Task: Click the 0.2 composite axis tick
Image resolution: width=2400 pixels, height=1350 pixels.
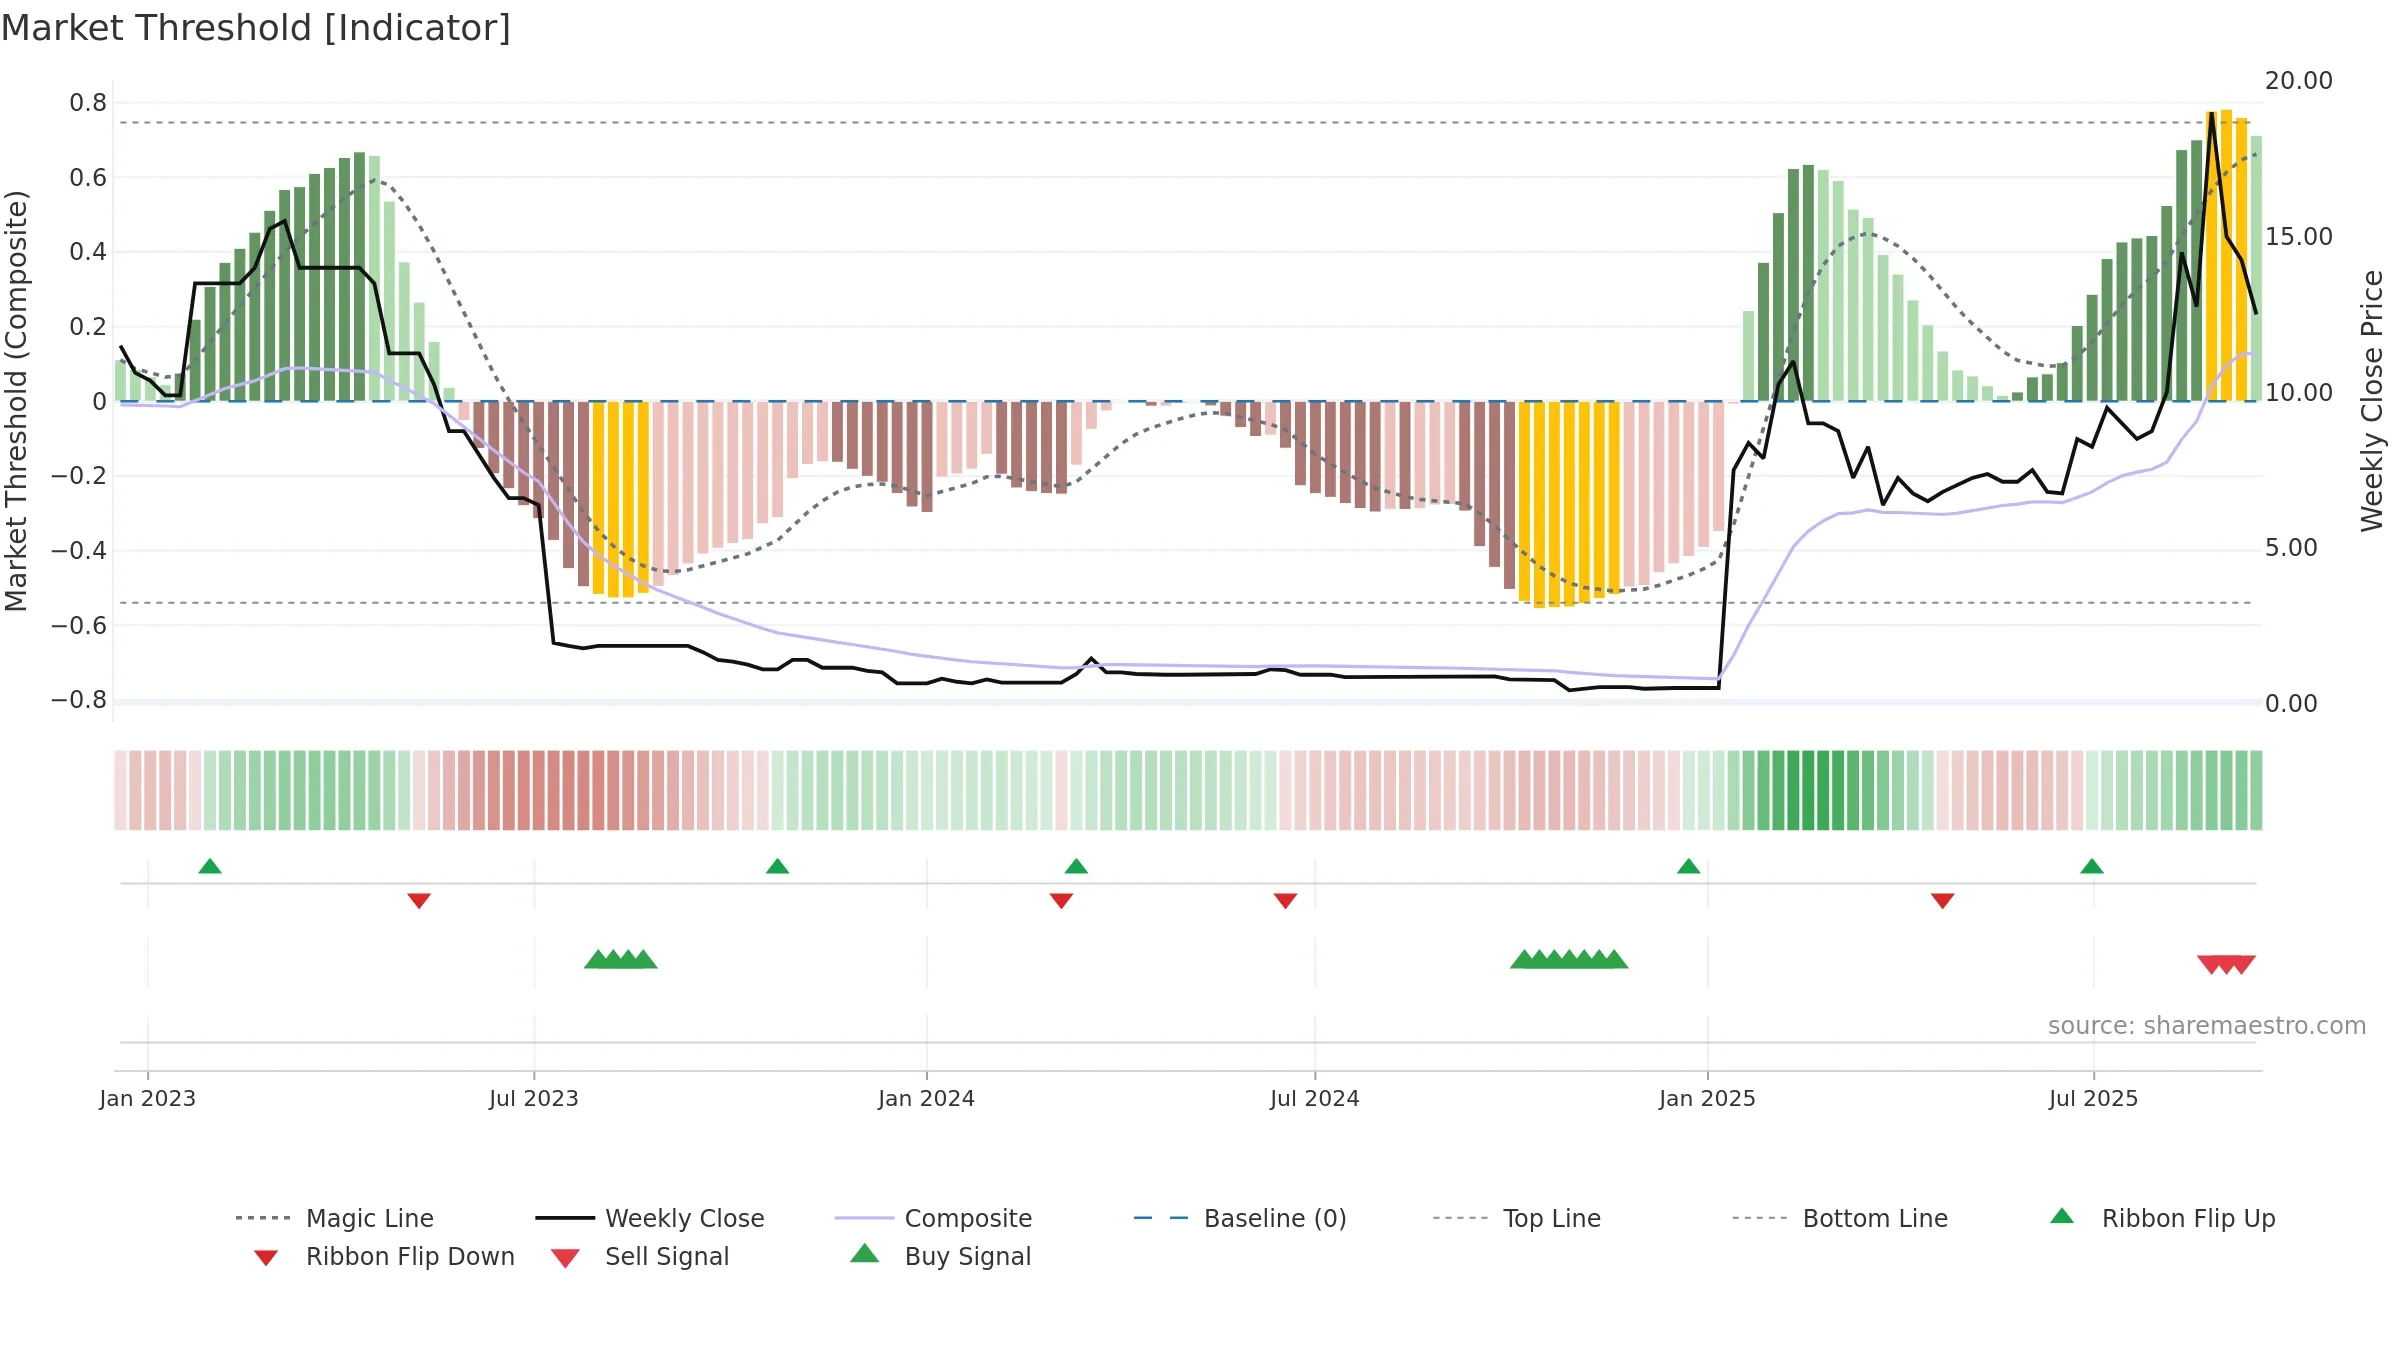Action: [x=88, y=327]
